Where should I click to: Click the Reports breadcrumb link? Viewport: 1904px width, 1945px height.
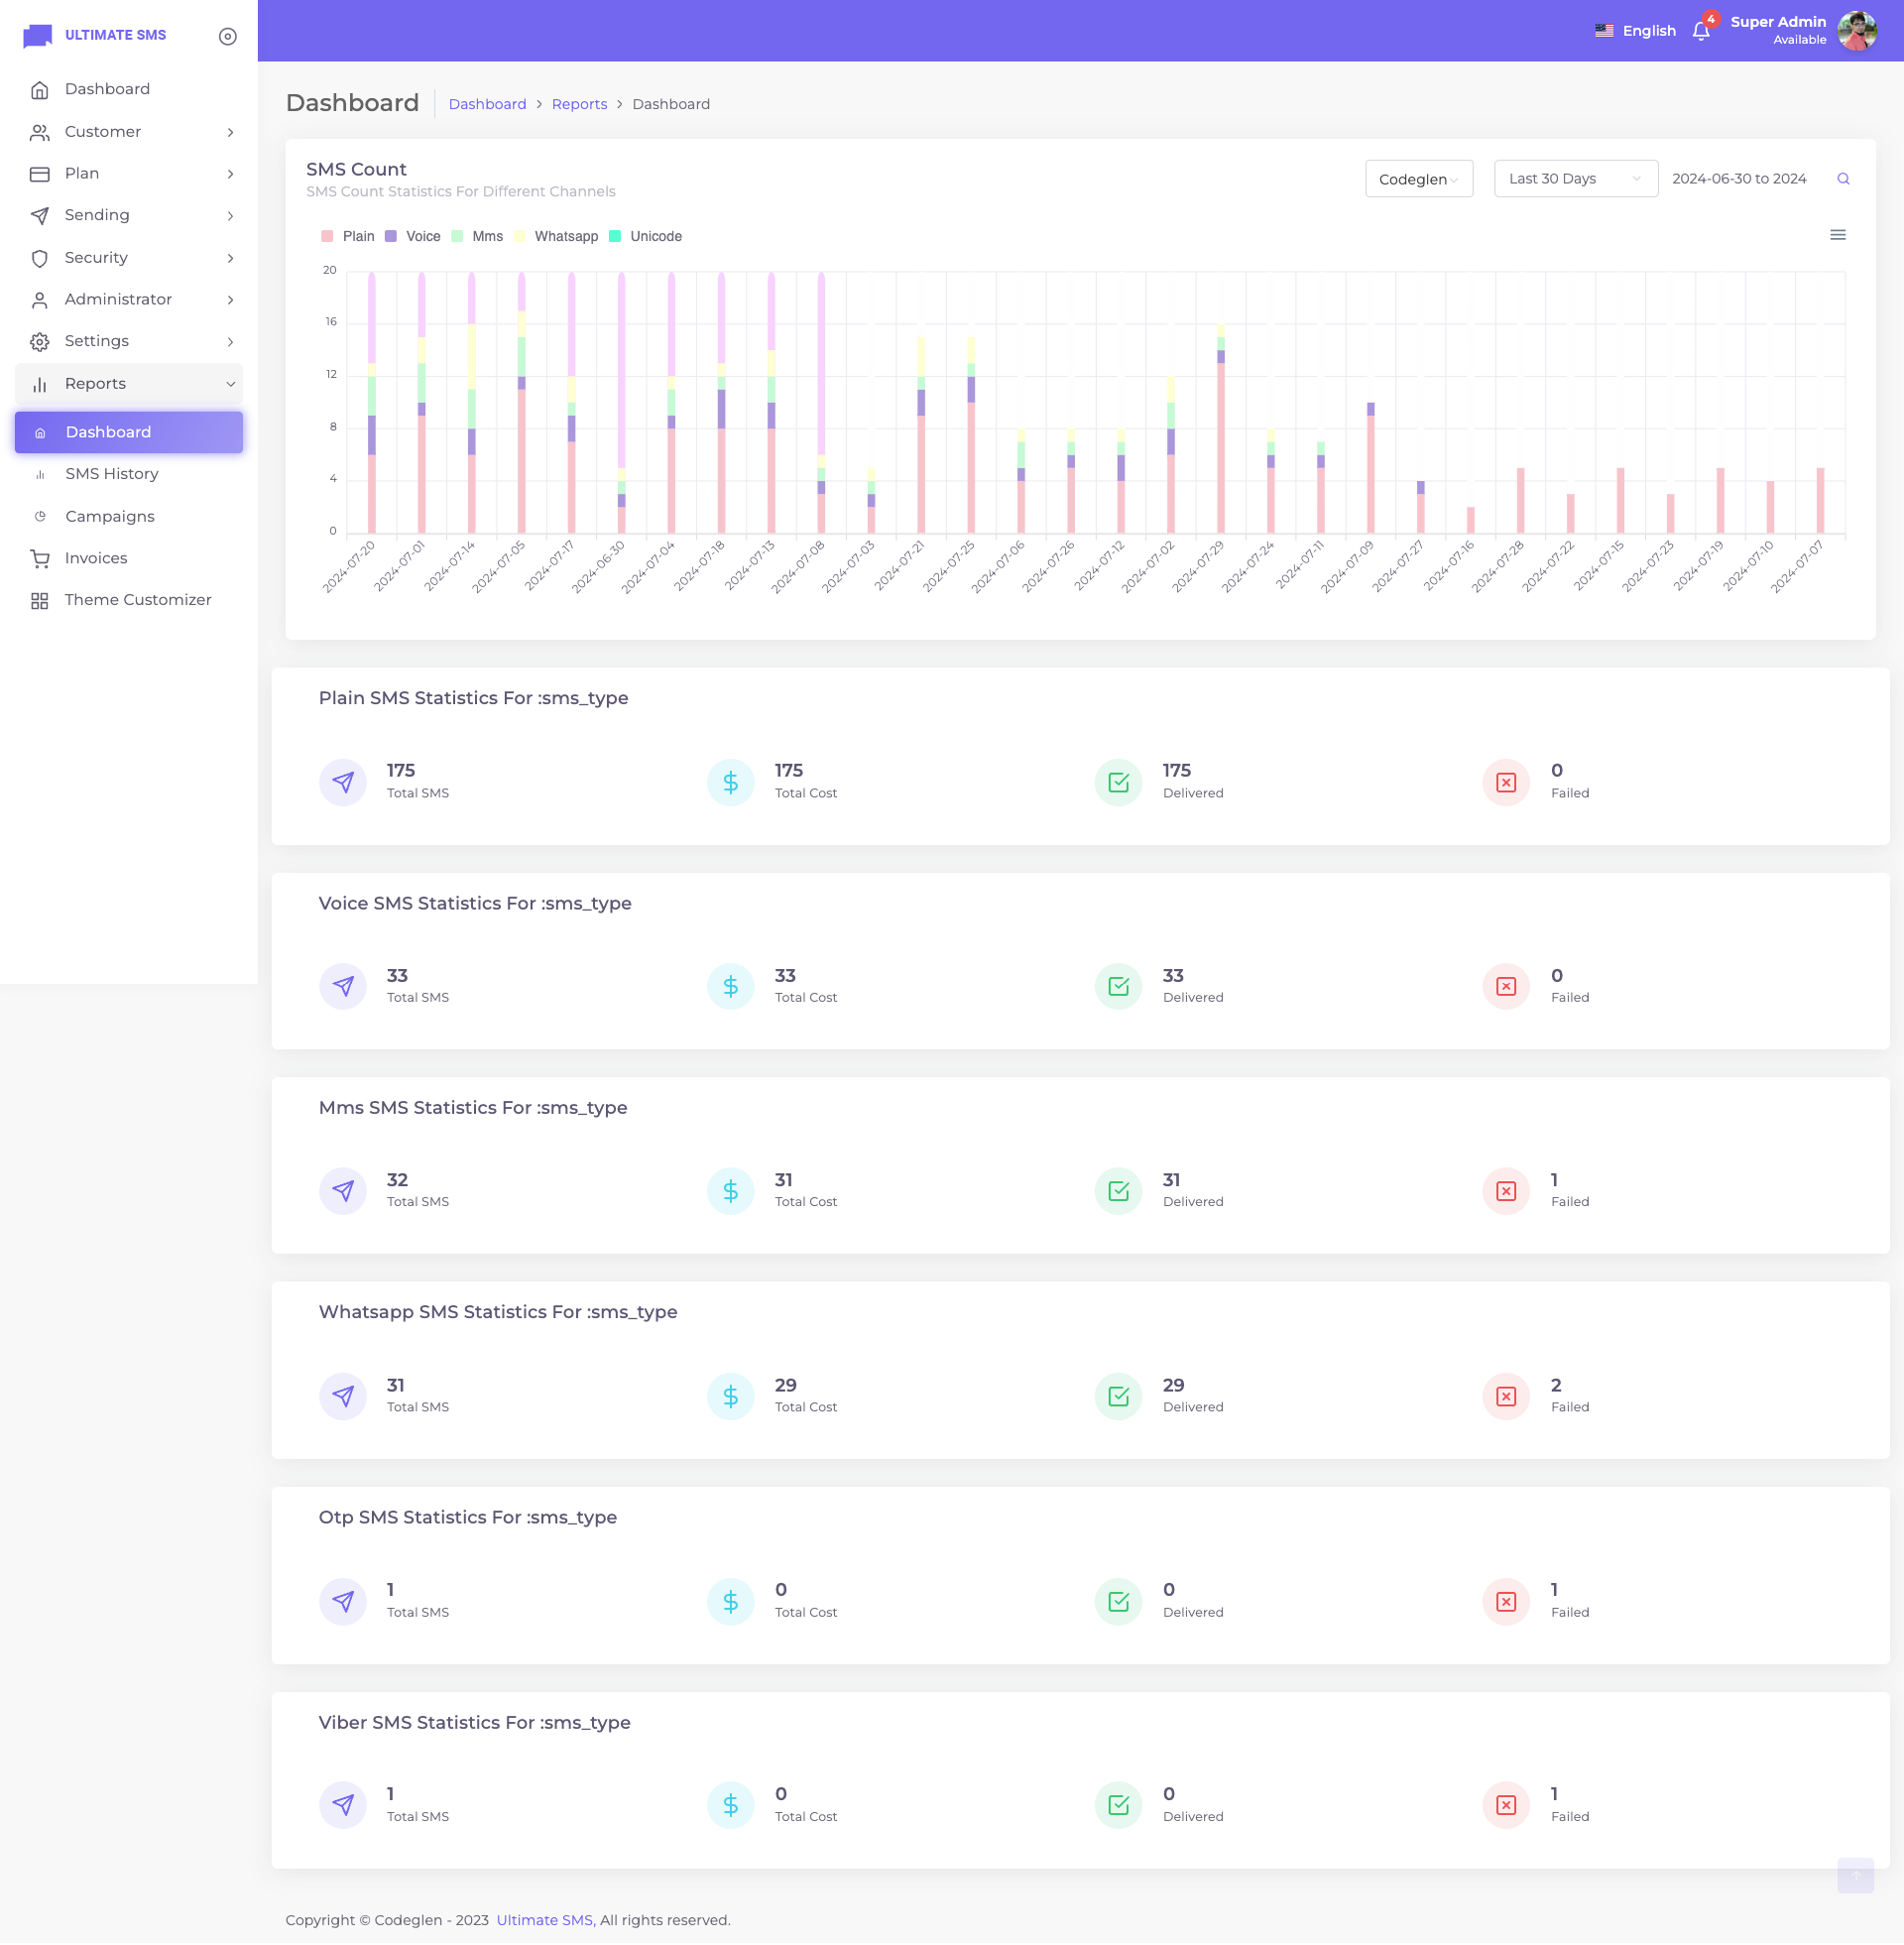pyautogui.click(x=579, y=104)
